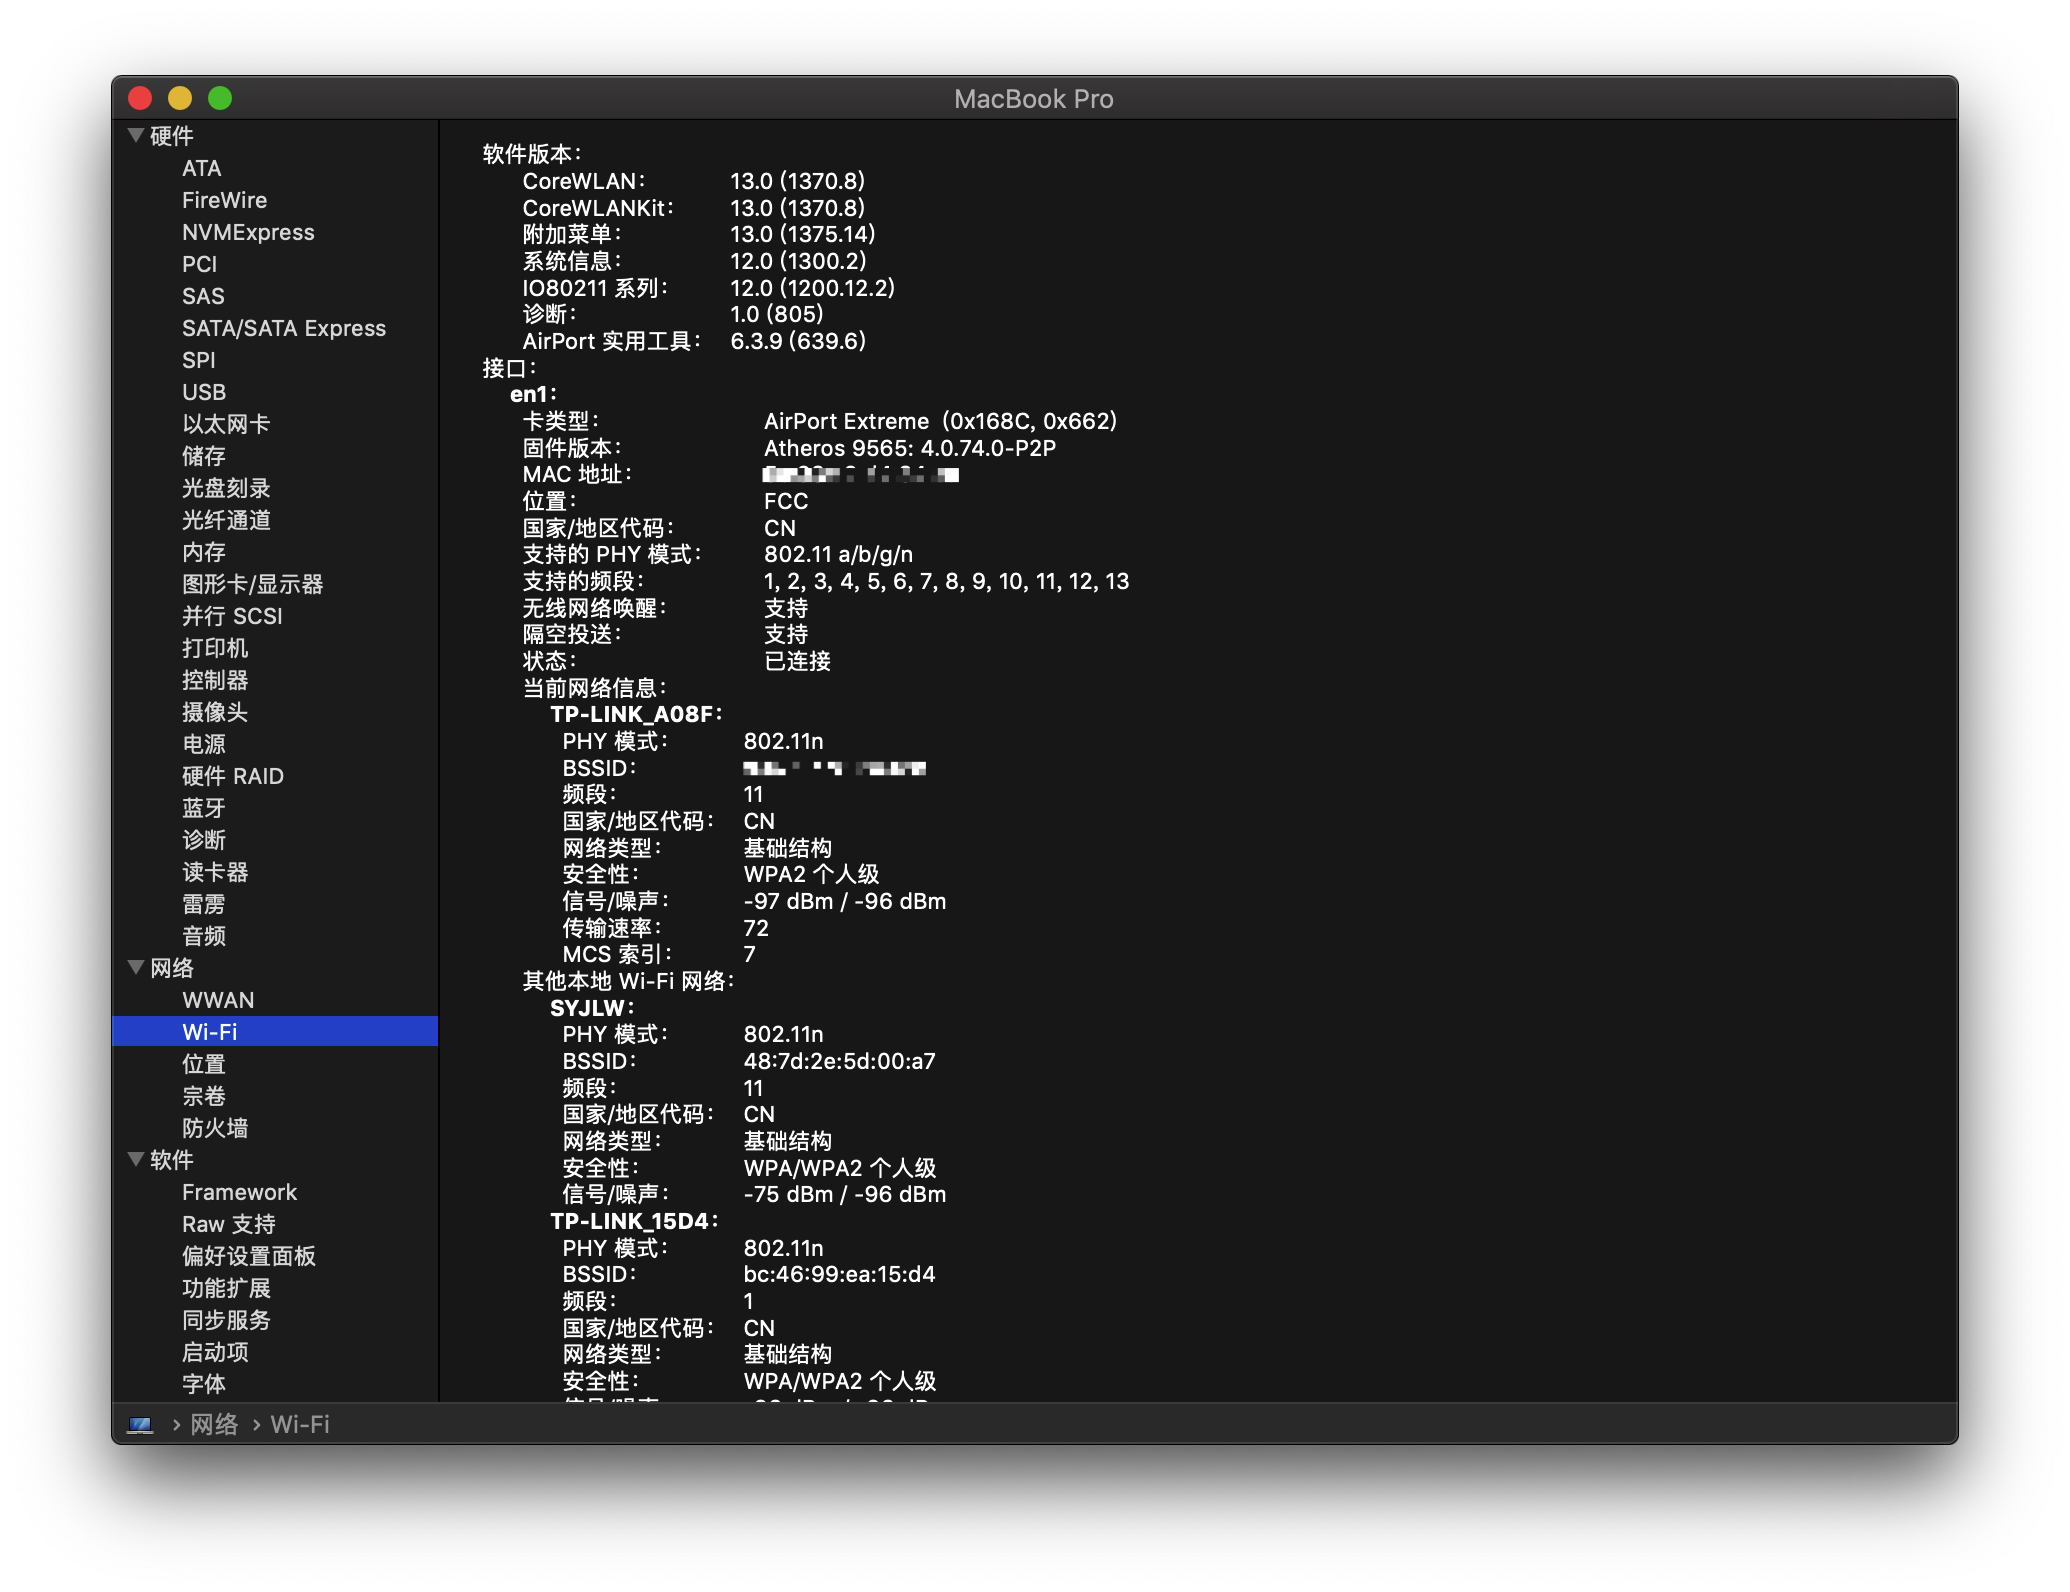2070x1592 pixels.
Task: Select 启动项 in the software list
Action: (x=215, y=1352)
